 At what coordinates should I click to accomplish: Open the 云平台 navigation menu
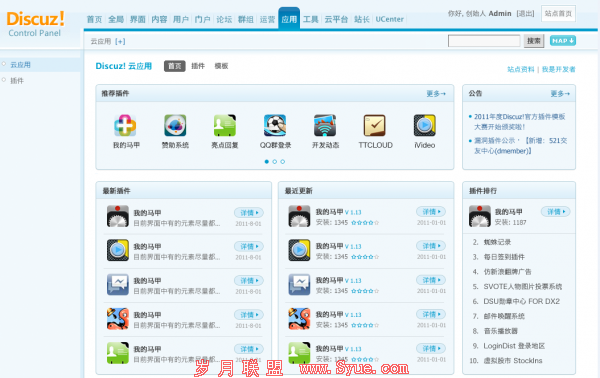coord(336,19)
